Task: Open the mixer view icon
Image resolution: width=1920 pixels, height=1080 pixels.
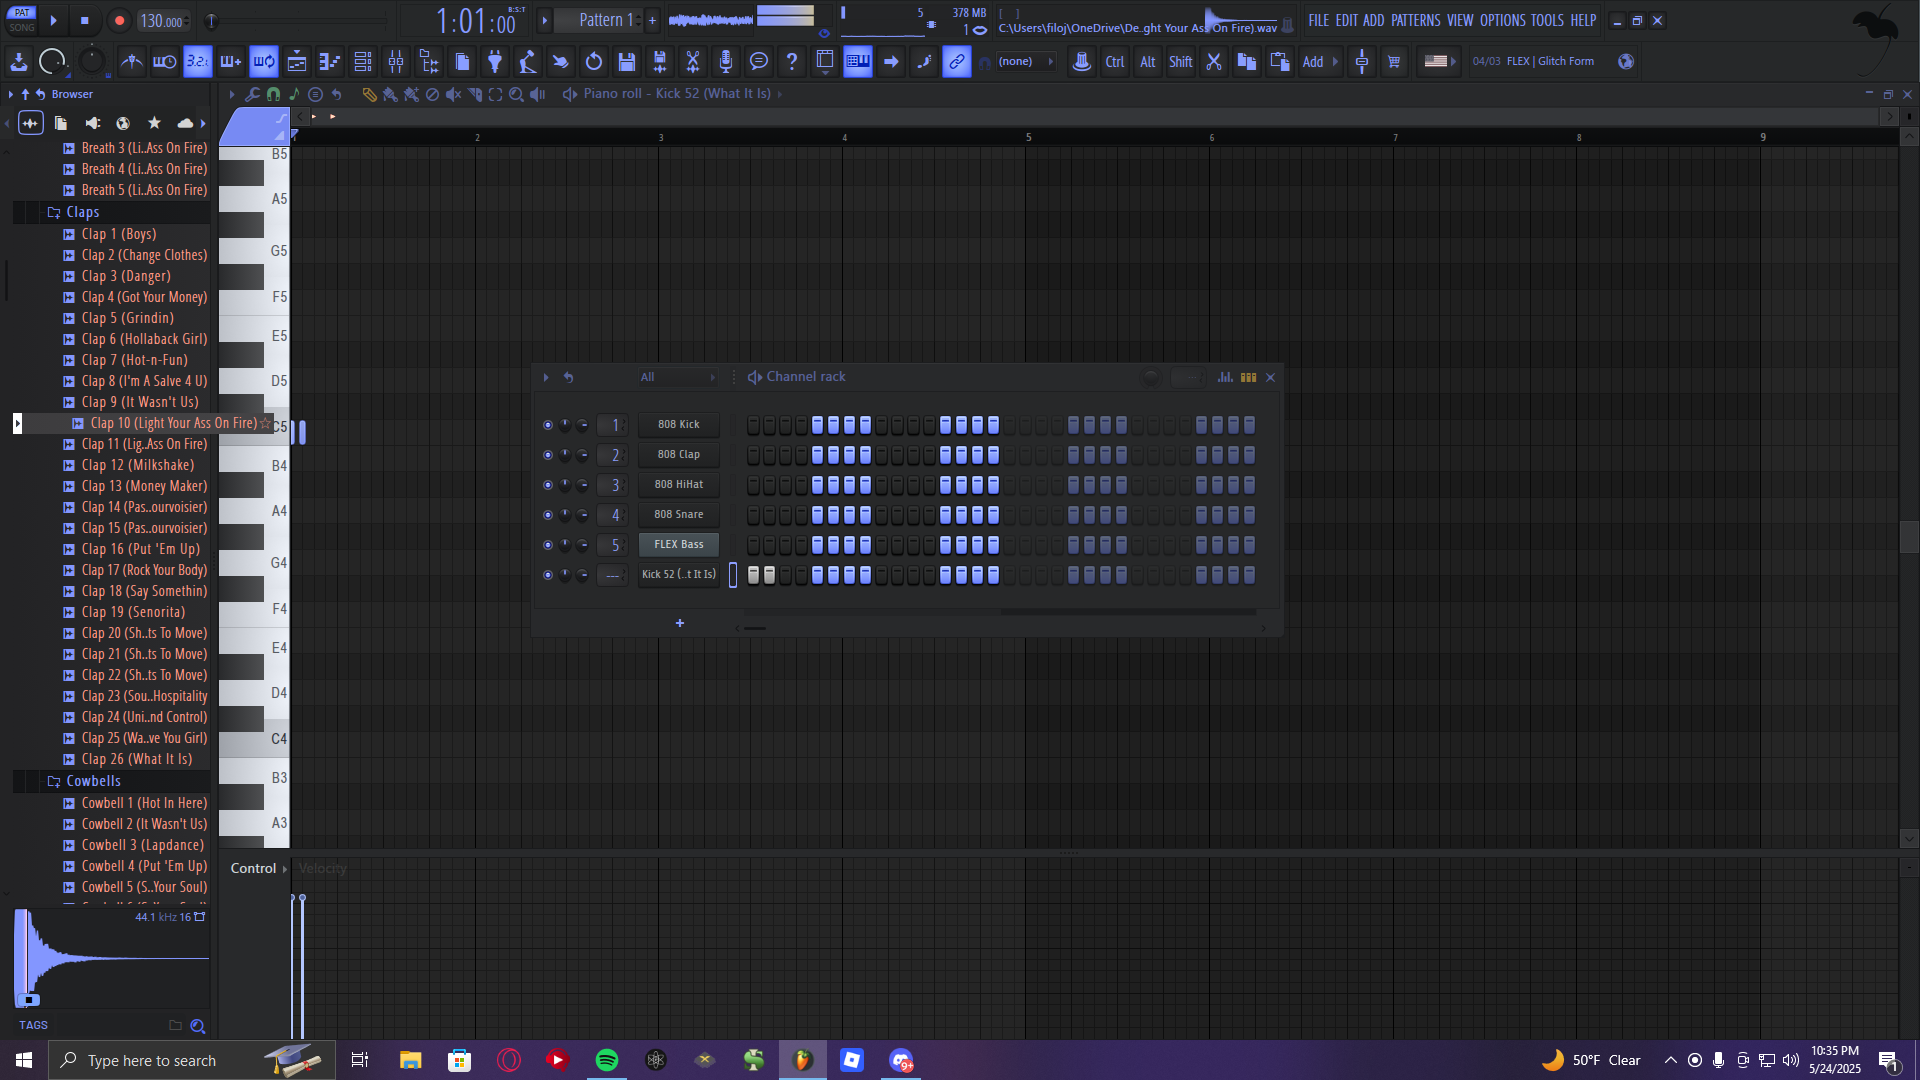Action: coord(396,62)
